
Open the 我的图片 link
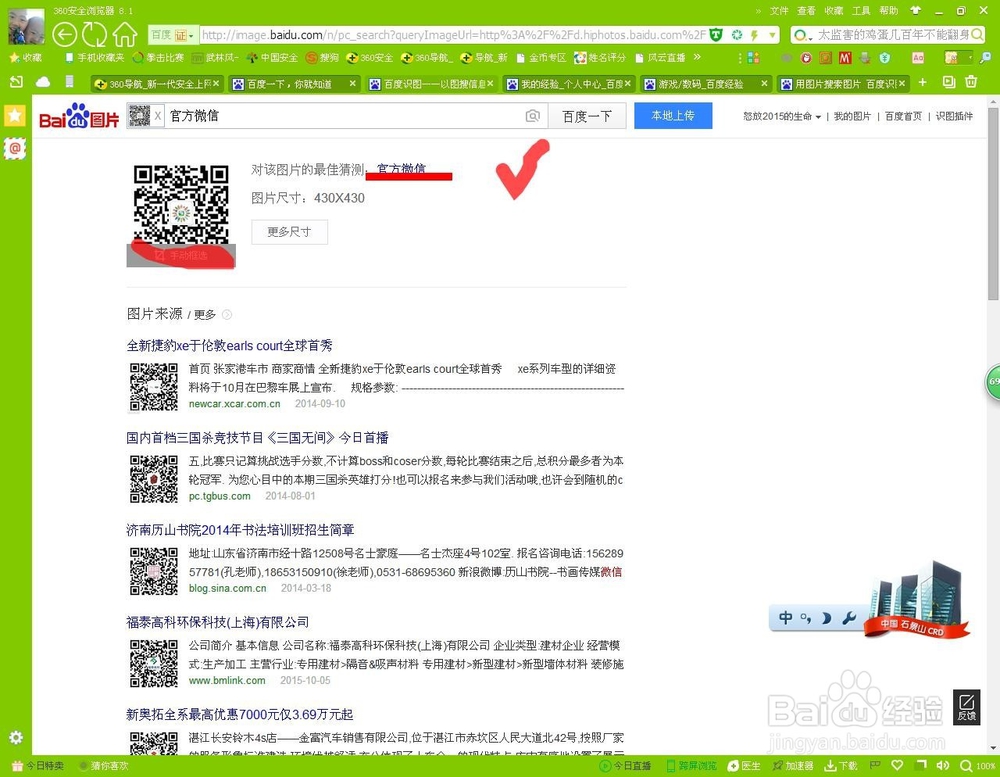(x=852, y=116)
